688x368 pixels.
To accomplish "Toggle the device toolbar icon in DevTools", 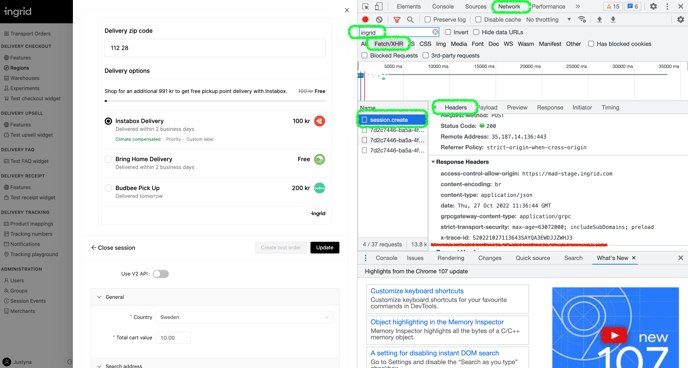I will [378, 7].
